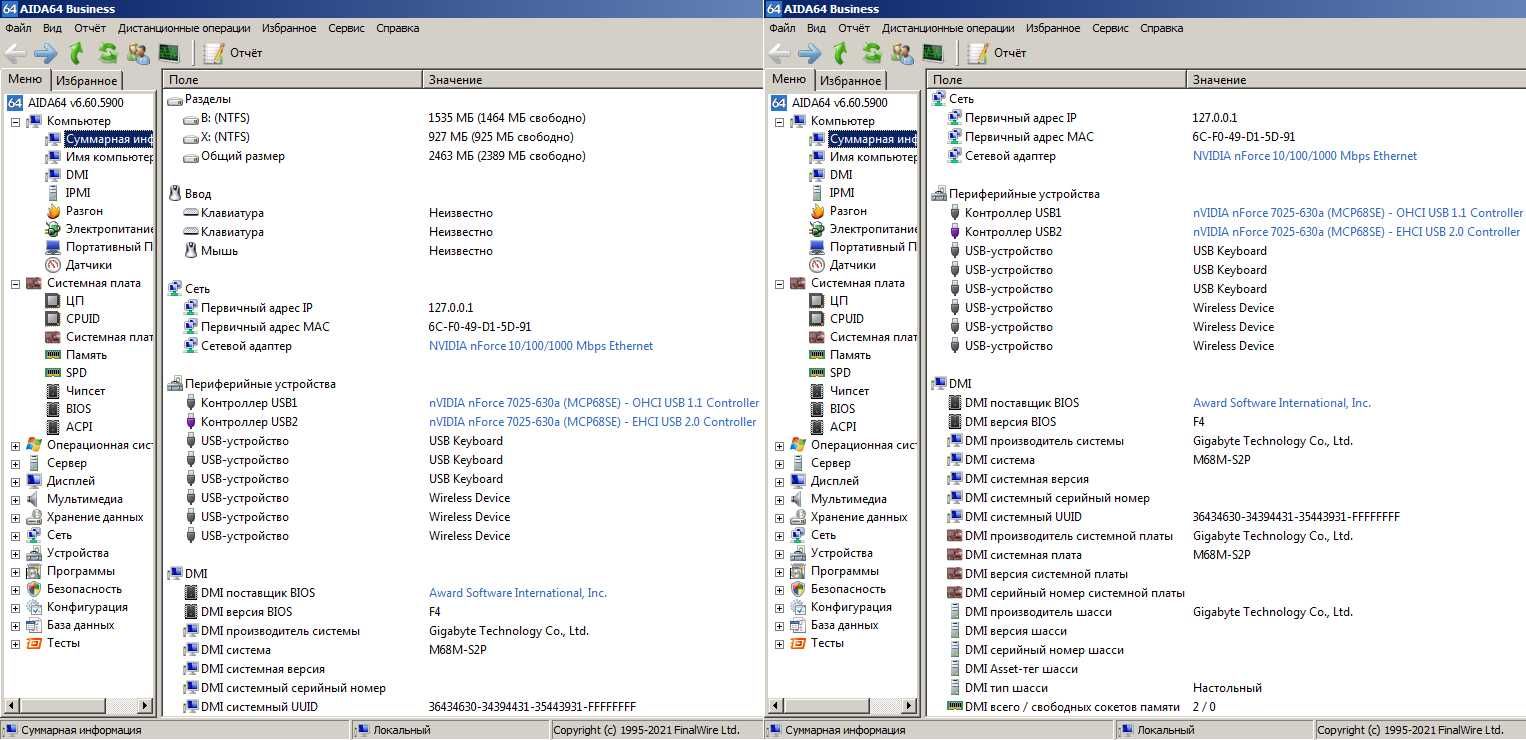Select the BIOS icon in right window tree

tap(818, 409)
